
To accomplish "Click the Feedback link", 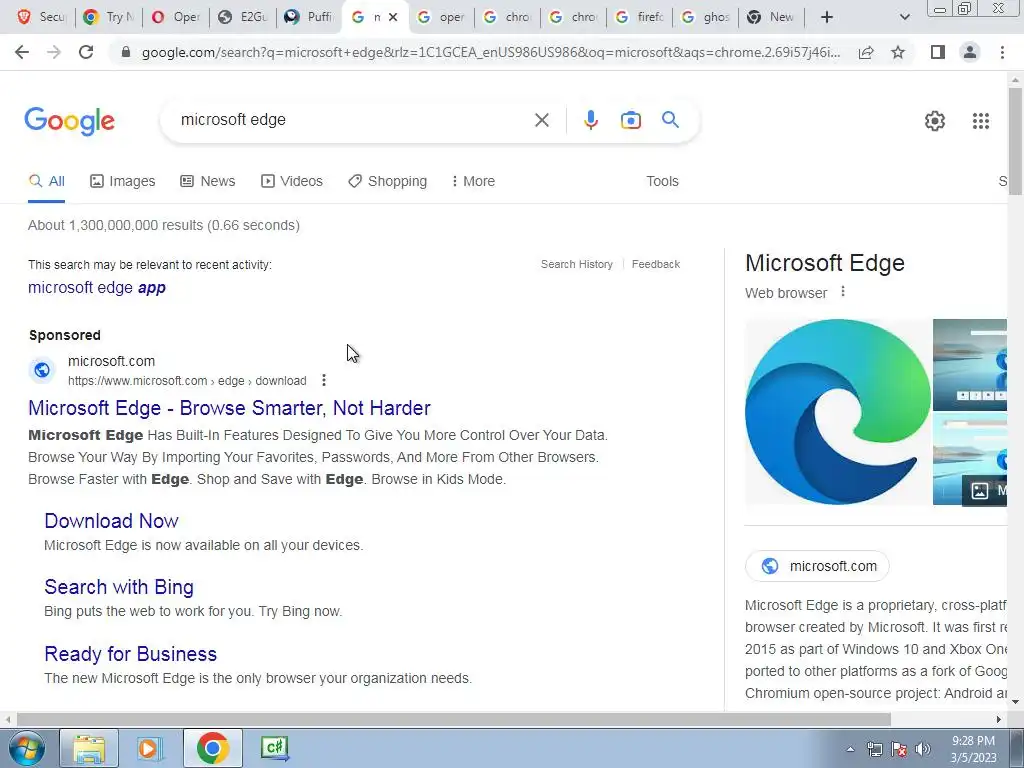I will pyautogui.click(x=656, y=264).
